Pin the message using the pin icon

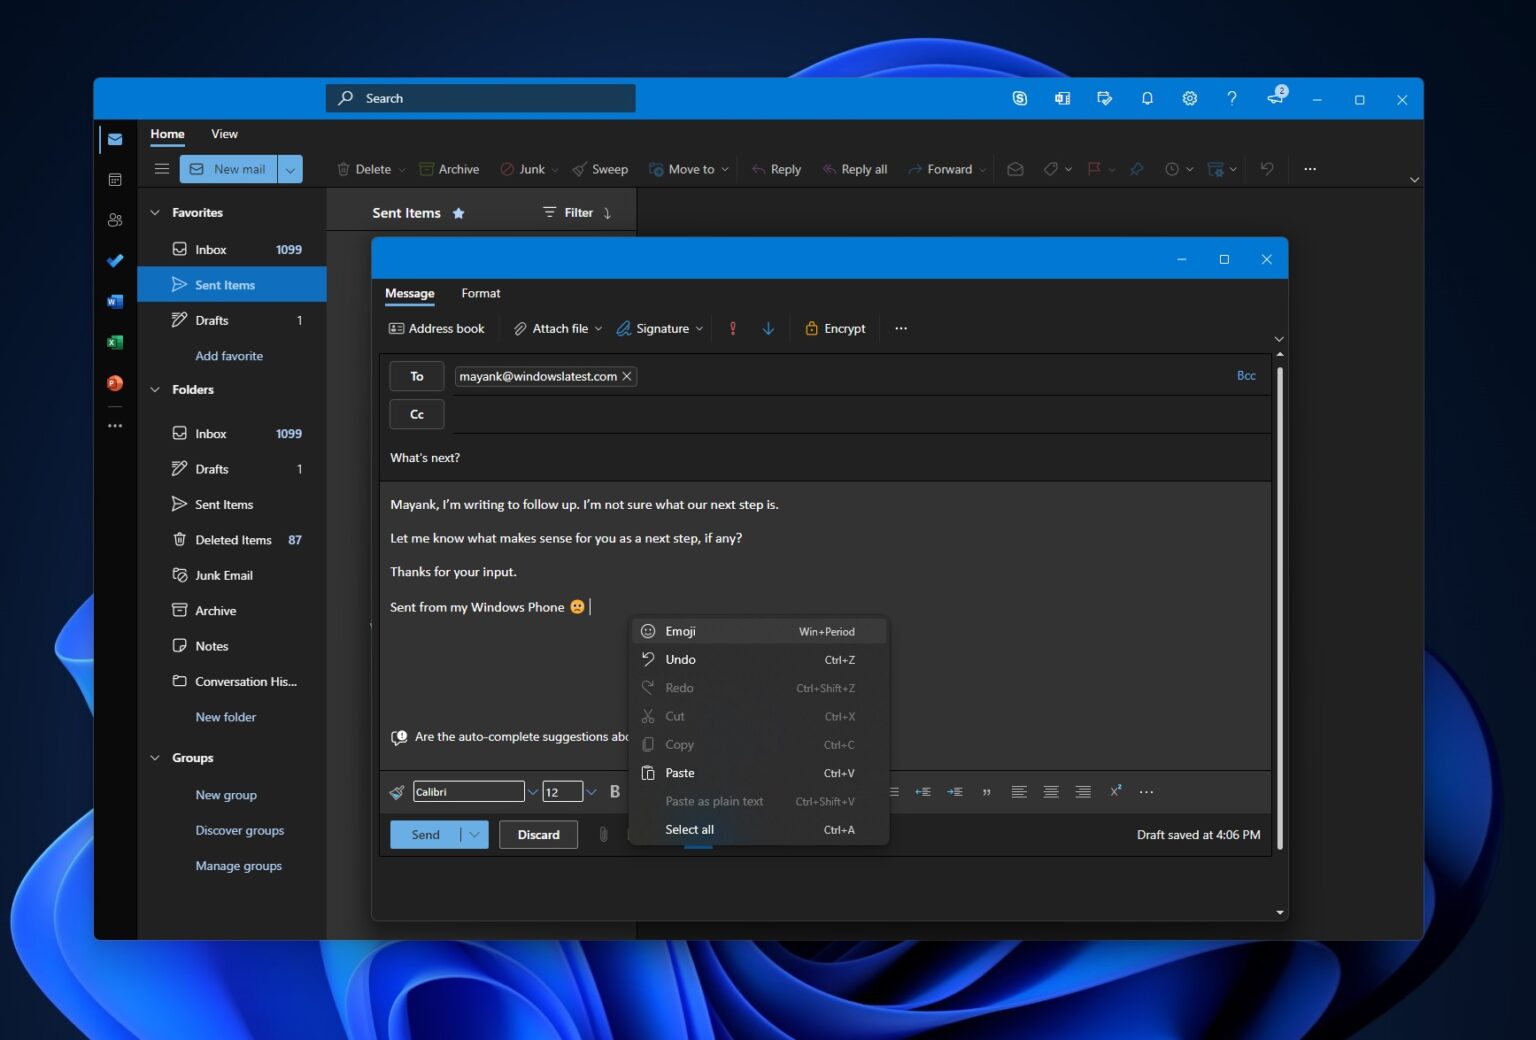1136,169
